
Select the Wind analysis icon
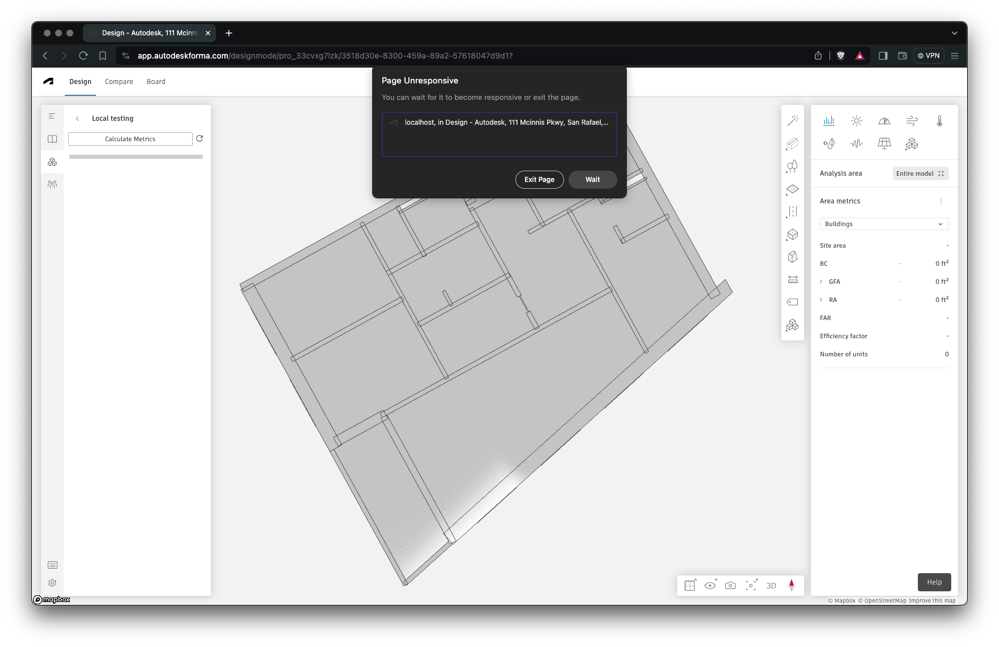[912, 121]
